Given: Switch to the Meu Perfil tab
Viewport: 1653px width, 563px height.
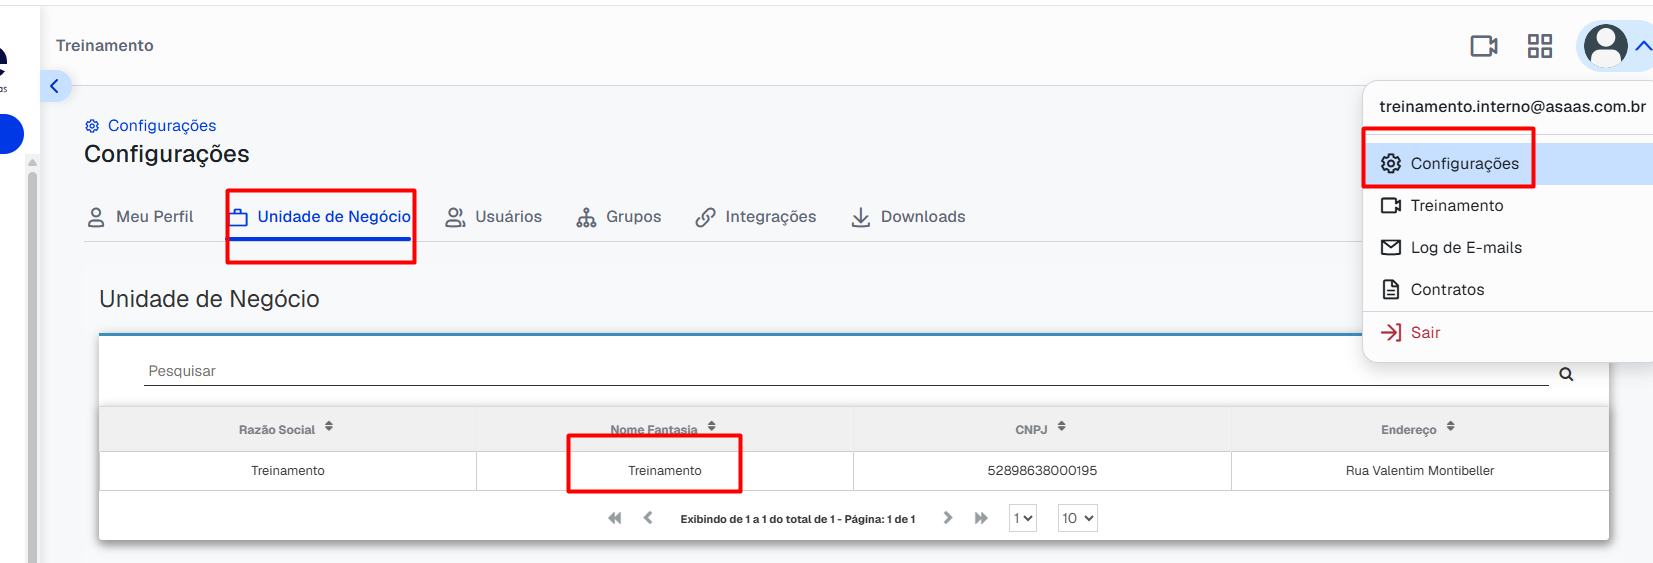Looking at the screenshot, I should tap(140, 217).
